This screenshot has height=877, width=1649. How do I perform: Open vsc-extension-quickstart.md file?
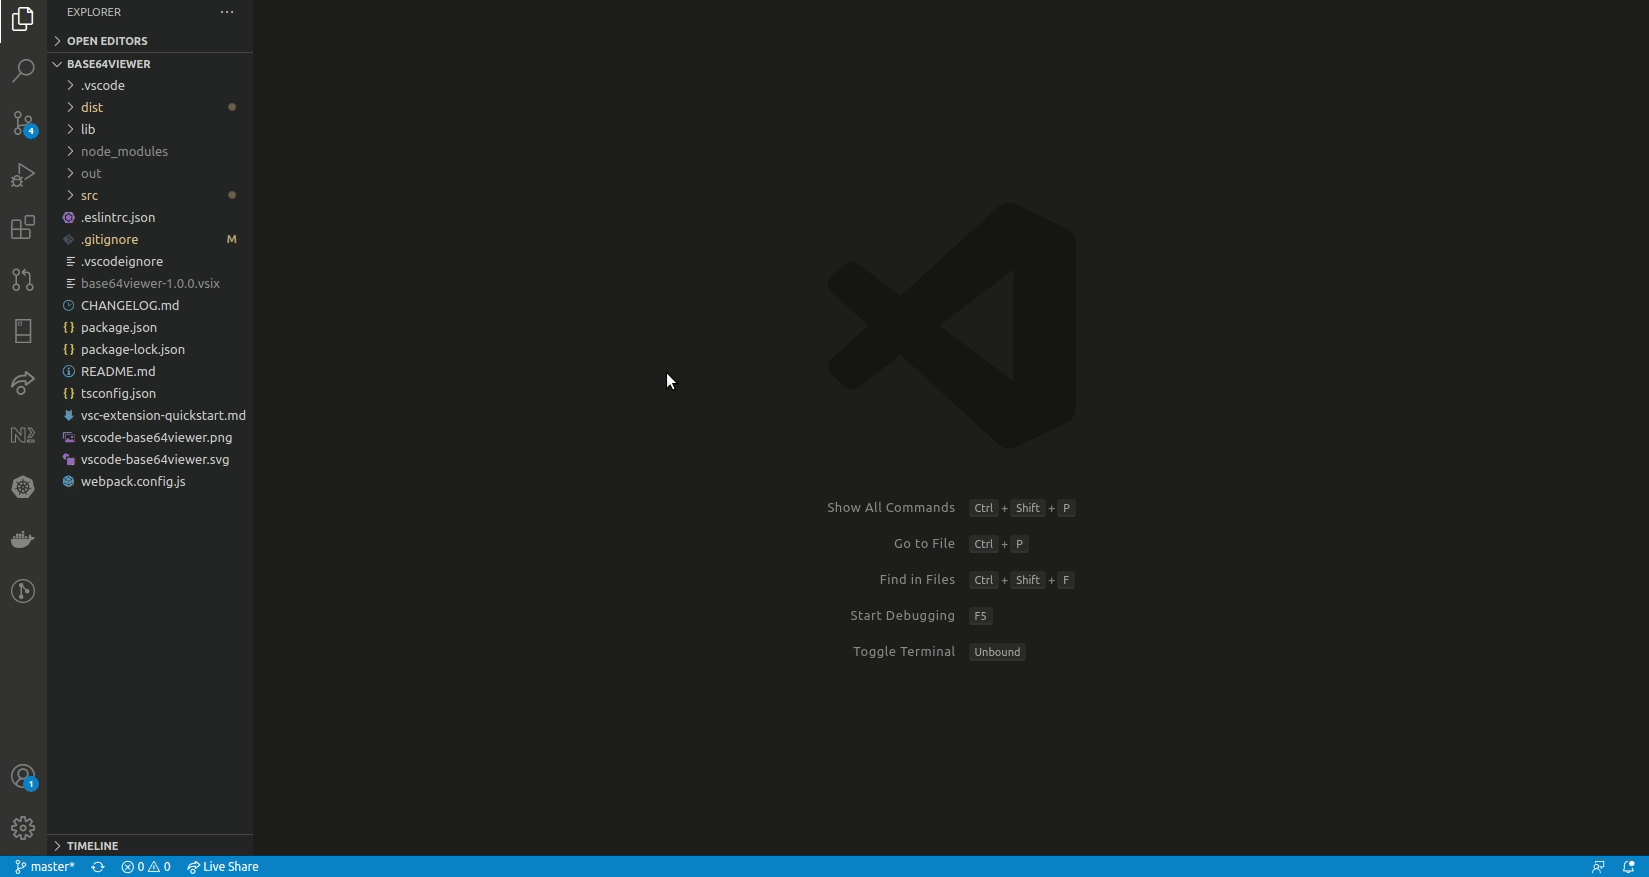(x=150, y=415)
